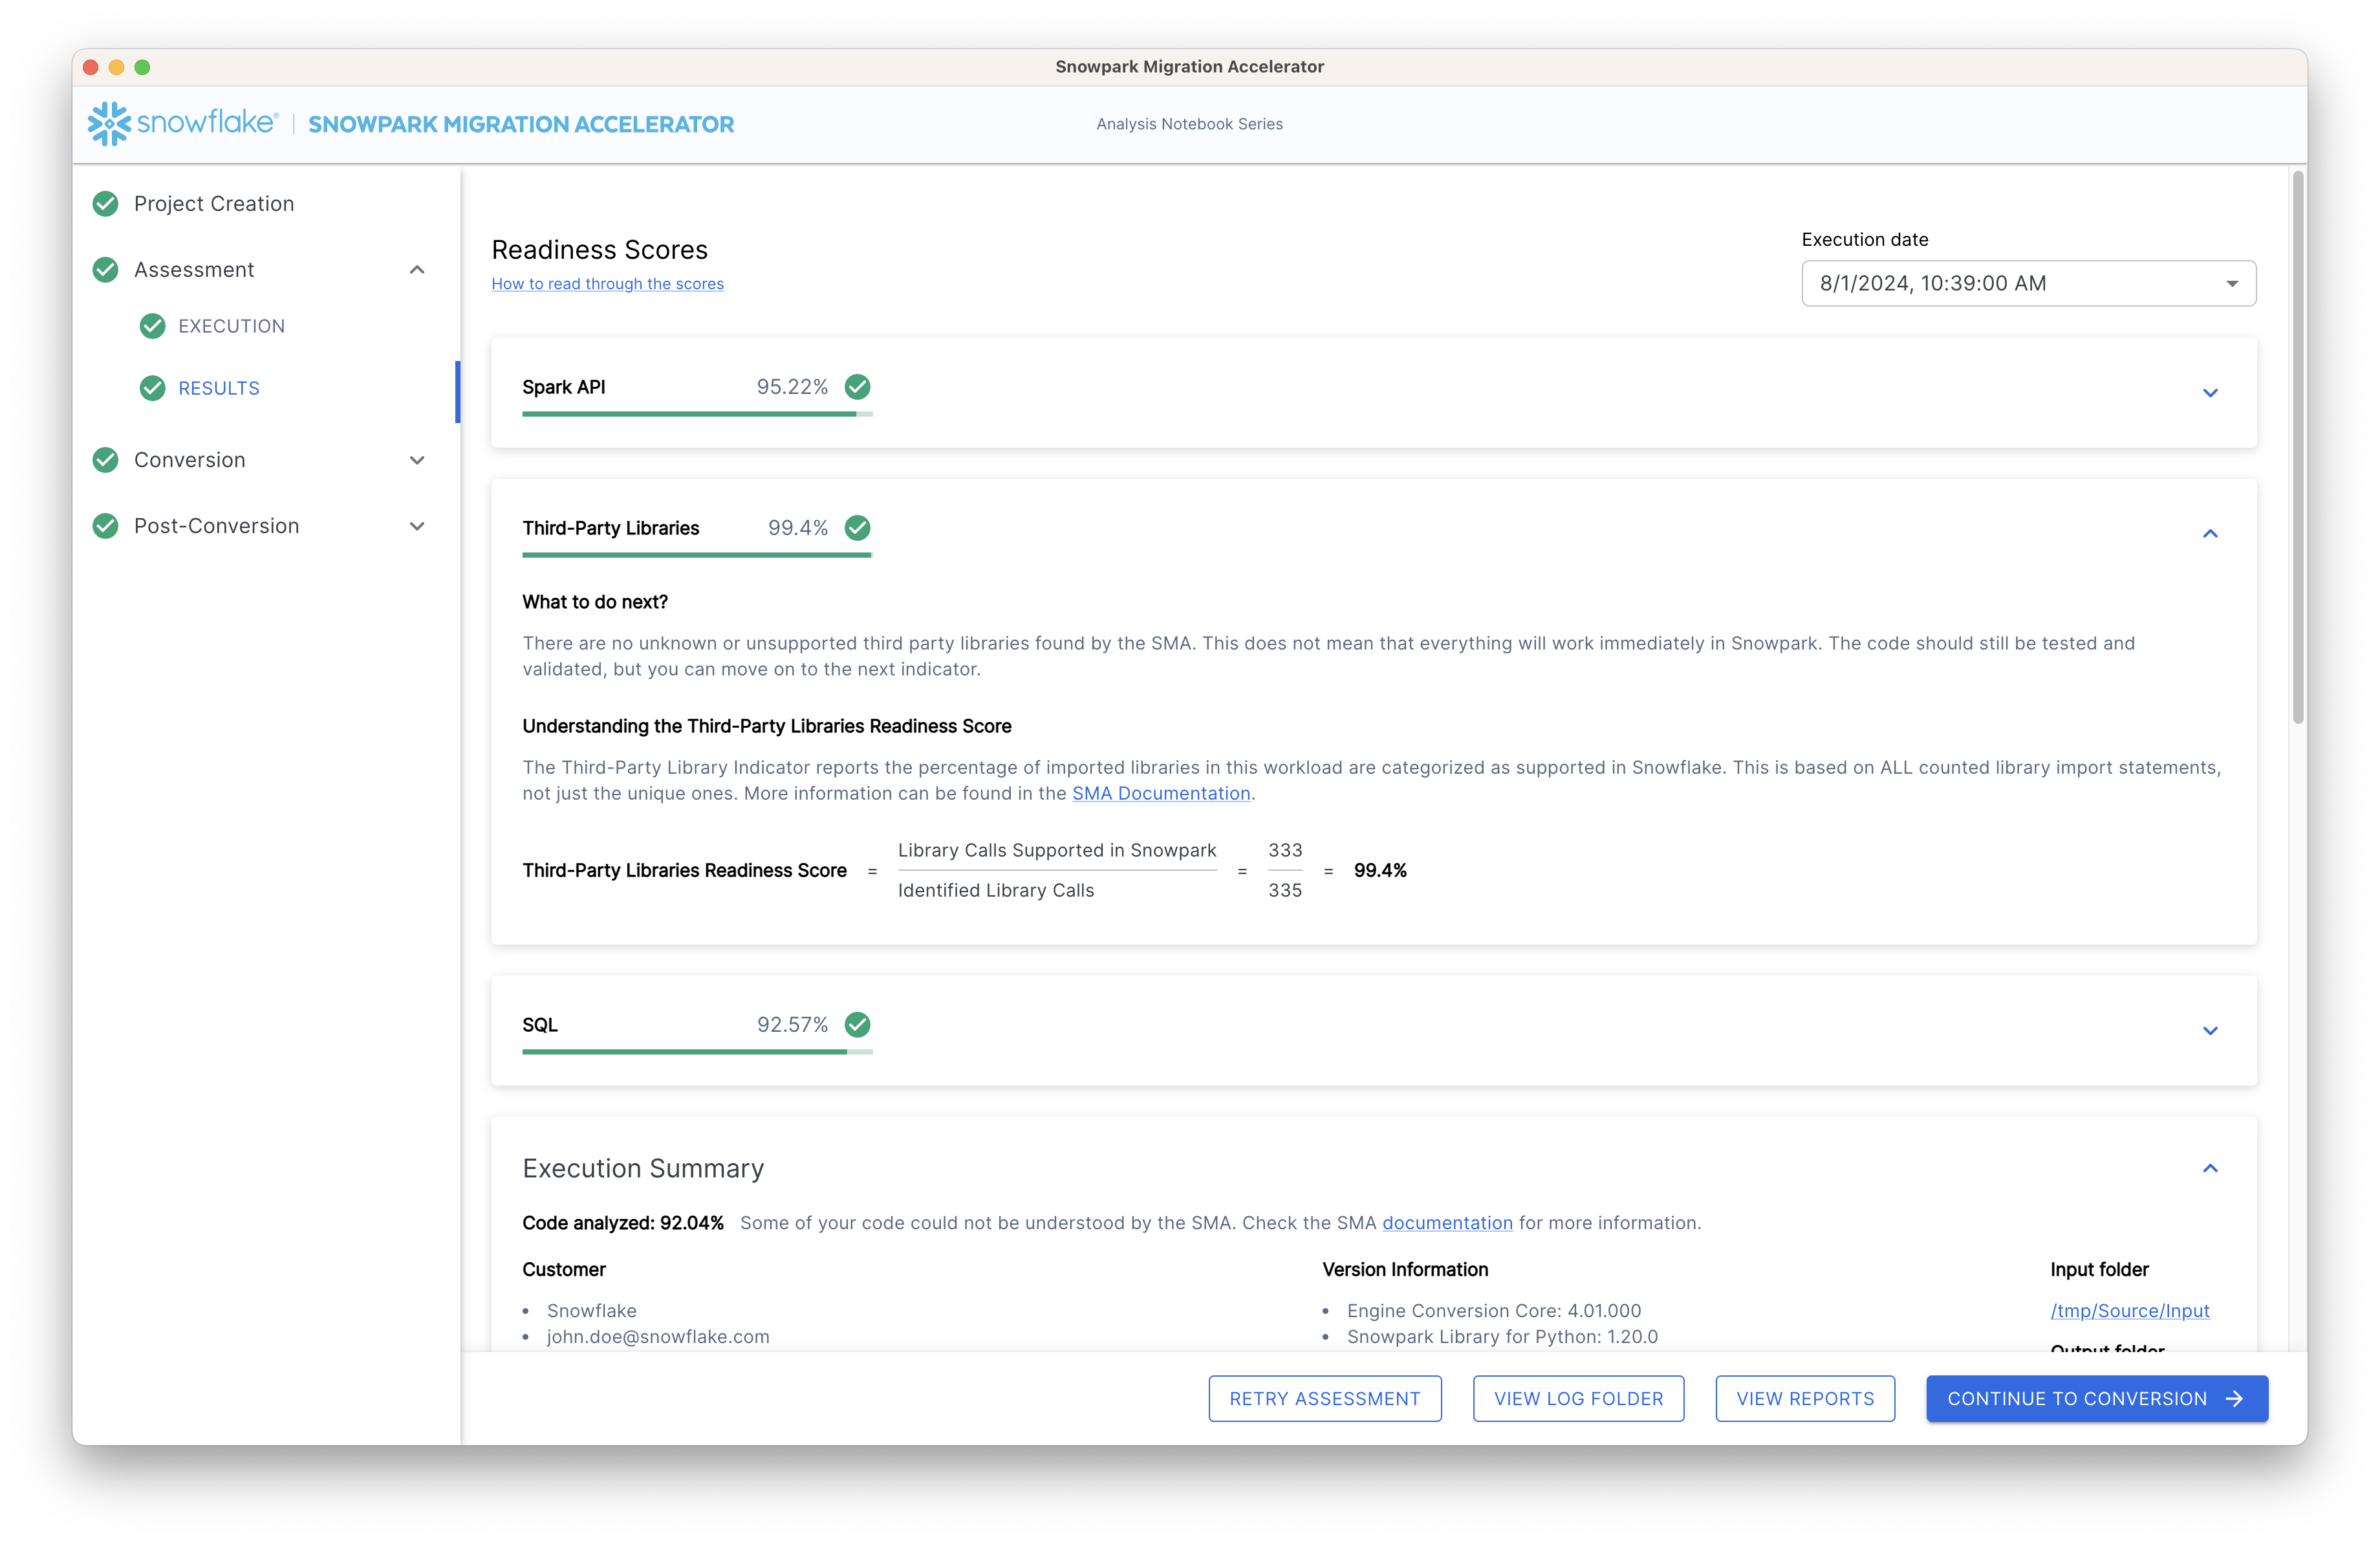Viewport: 2380px width, 1541px height.
Task: Click the Spark API green check icon
Action: click(x=857, y=387)
